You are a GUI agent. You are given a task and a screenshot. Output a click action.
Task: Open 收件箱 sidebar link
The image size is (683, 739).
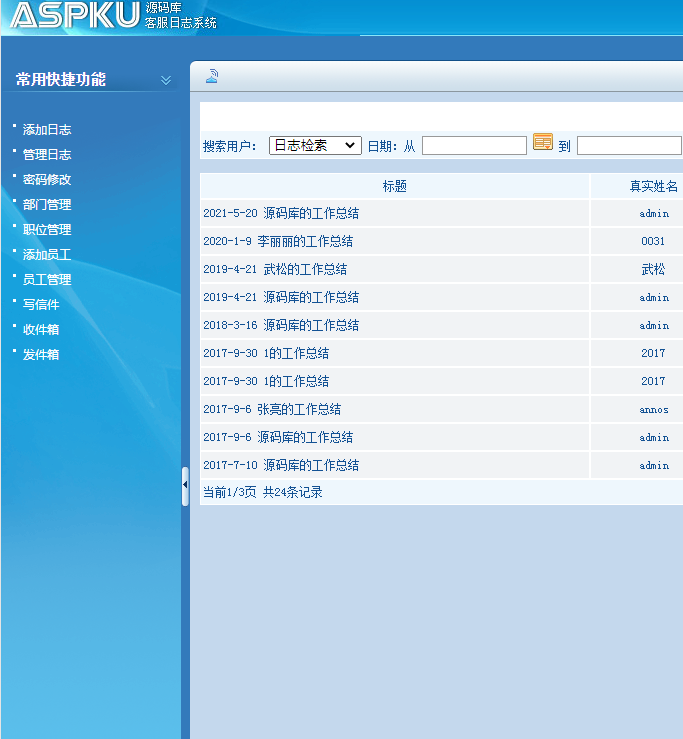[x=41, y=329]
